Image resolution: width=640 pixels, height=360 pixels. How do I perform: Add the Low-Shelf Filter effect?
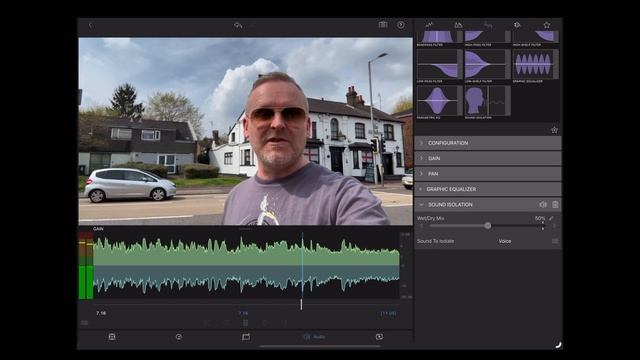pos(487,65)
